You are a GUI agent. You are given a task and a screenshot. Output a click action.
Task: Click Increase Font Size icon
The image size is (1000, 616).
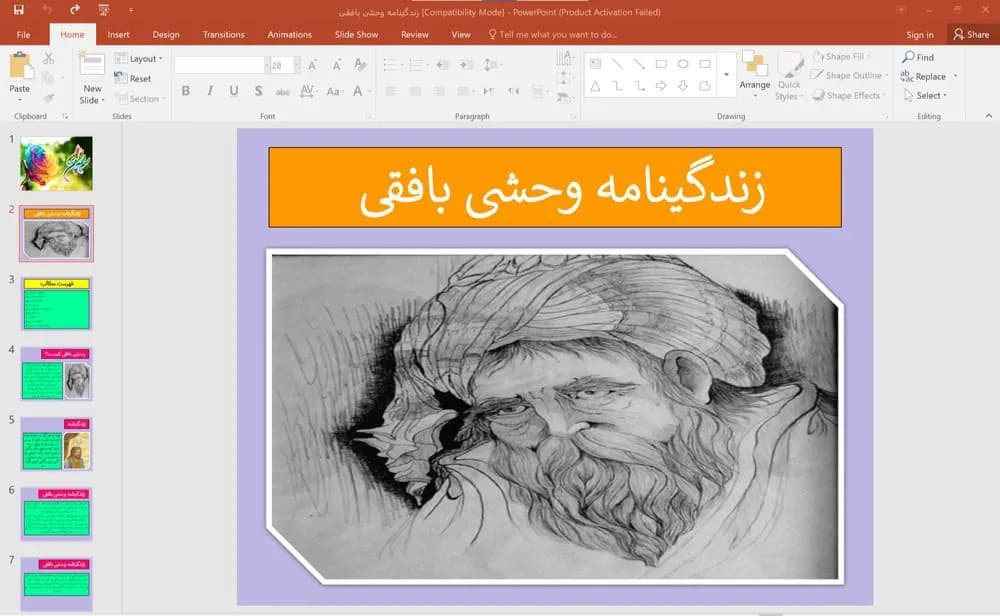[x=312, y=65]
